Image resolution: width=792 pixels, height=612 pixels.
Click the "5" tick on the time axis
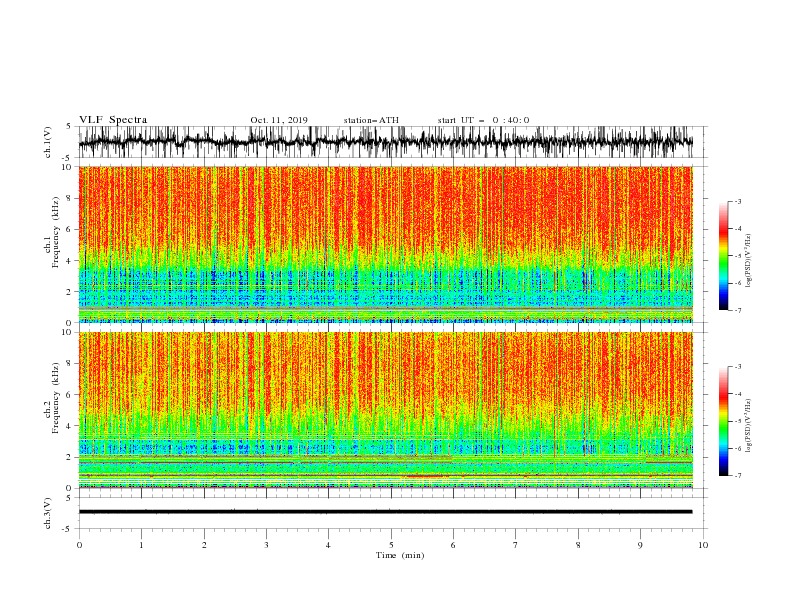click(391, 545)
